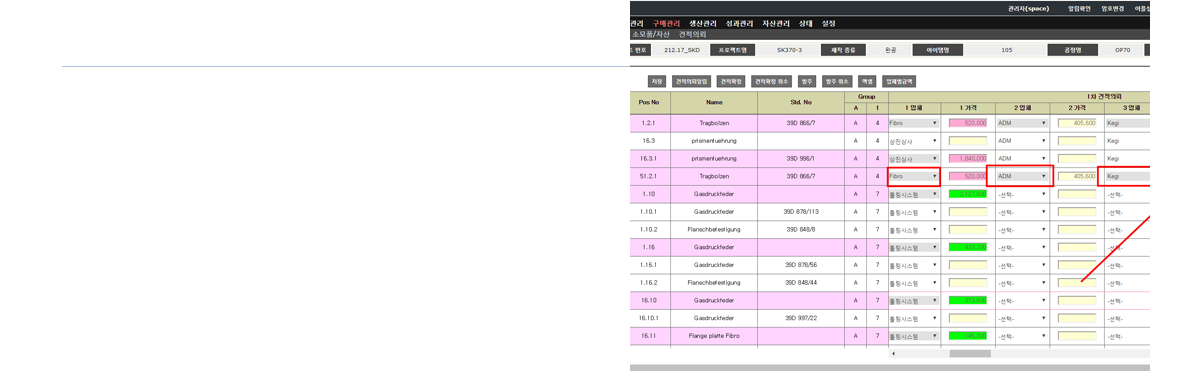Open Fibro vendor dropdown in row 1.2.1
This screenshot has width=1200, height=371.
[x=913, y=122]
